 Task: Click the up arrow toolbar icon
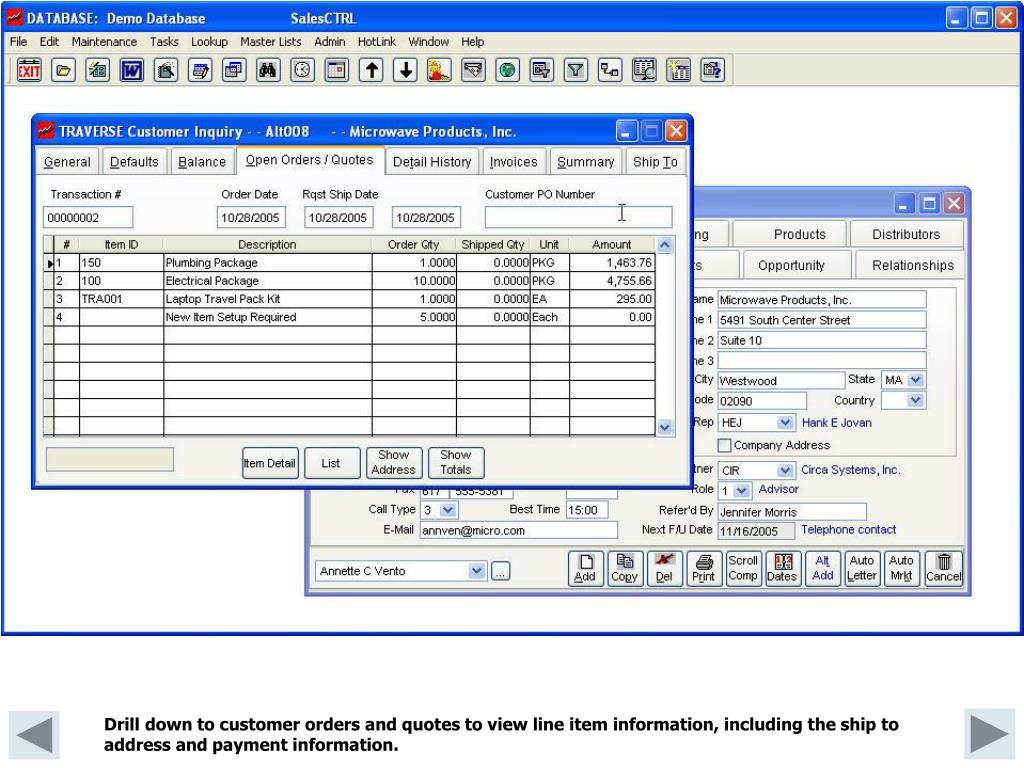click(371, 70)
